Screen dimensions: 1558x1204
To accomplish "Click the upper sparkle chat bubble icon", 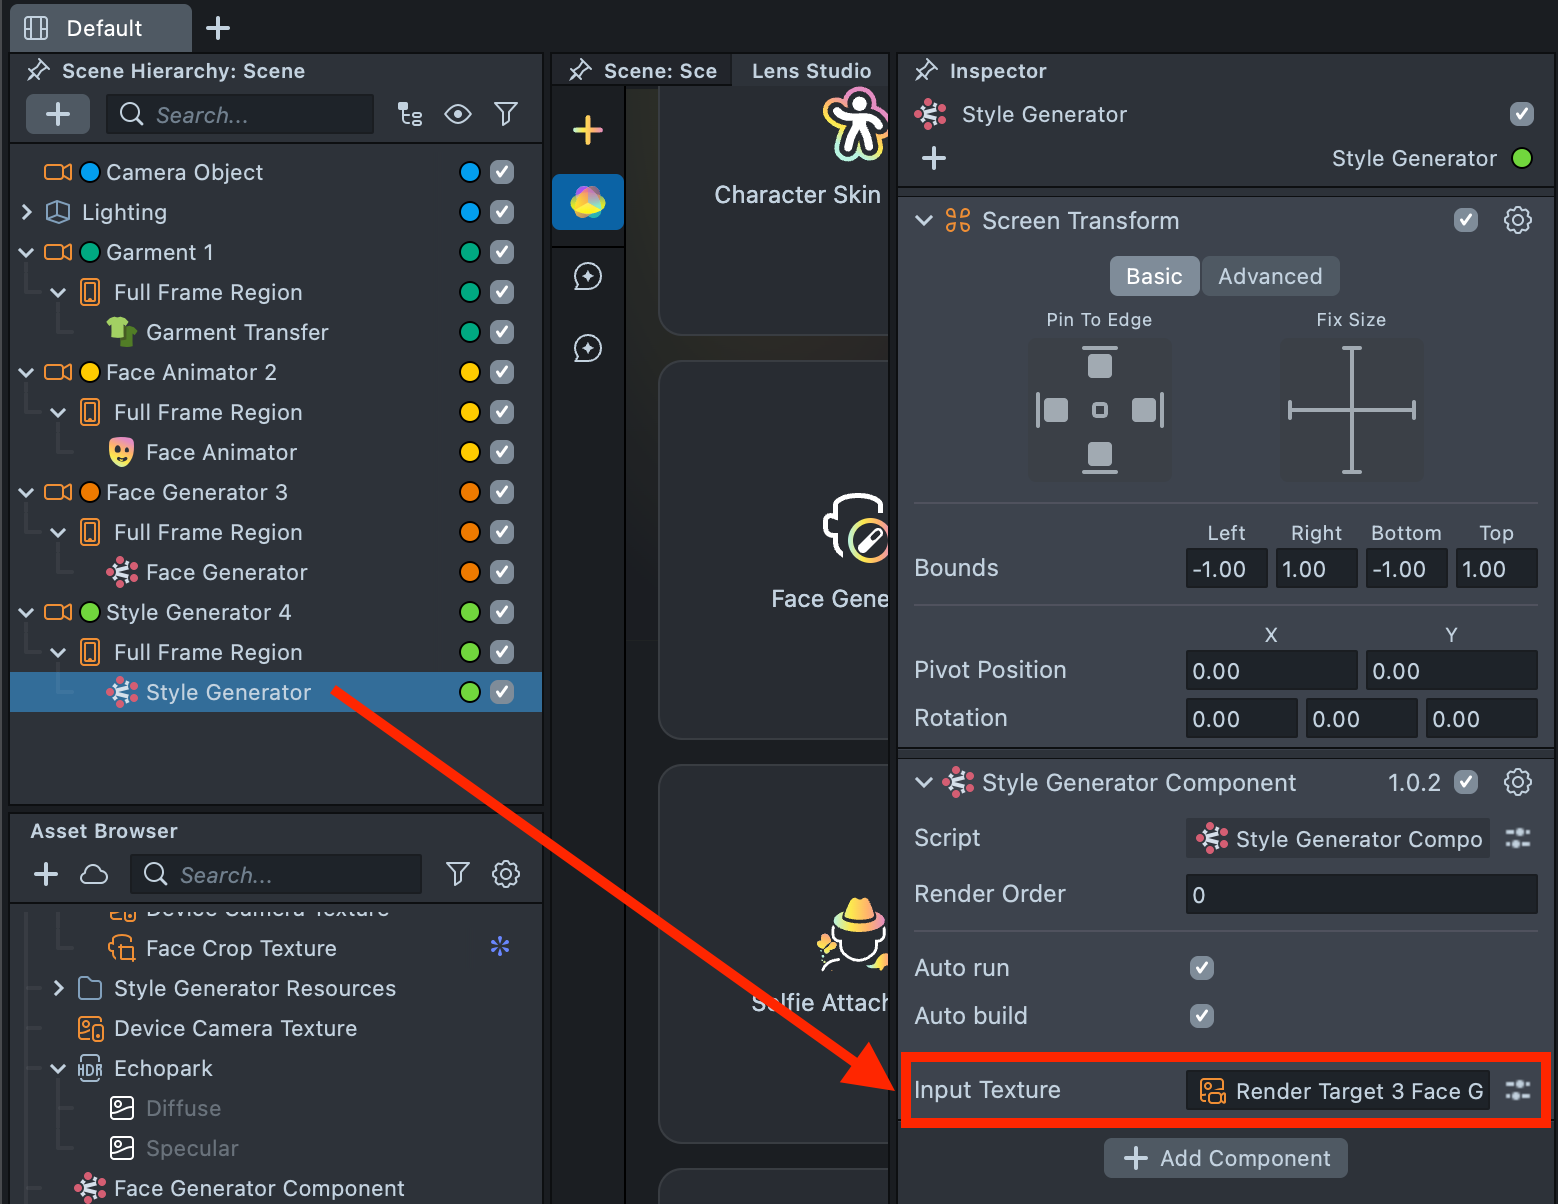I will coord(588,276).
